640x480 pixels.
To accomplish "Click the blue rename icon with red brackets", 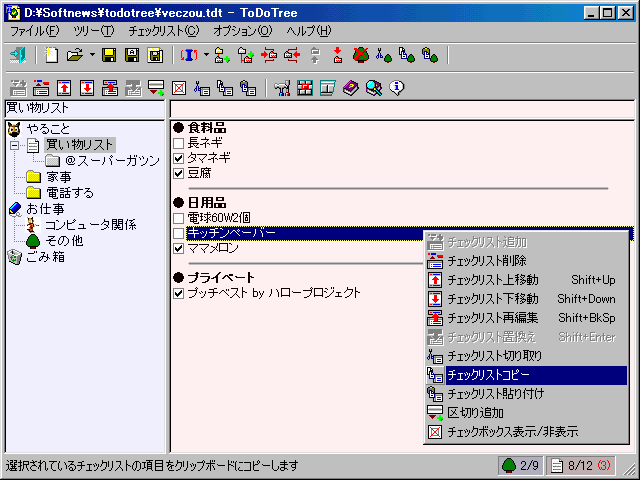I will [189, 55].
